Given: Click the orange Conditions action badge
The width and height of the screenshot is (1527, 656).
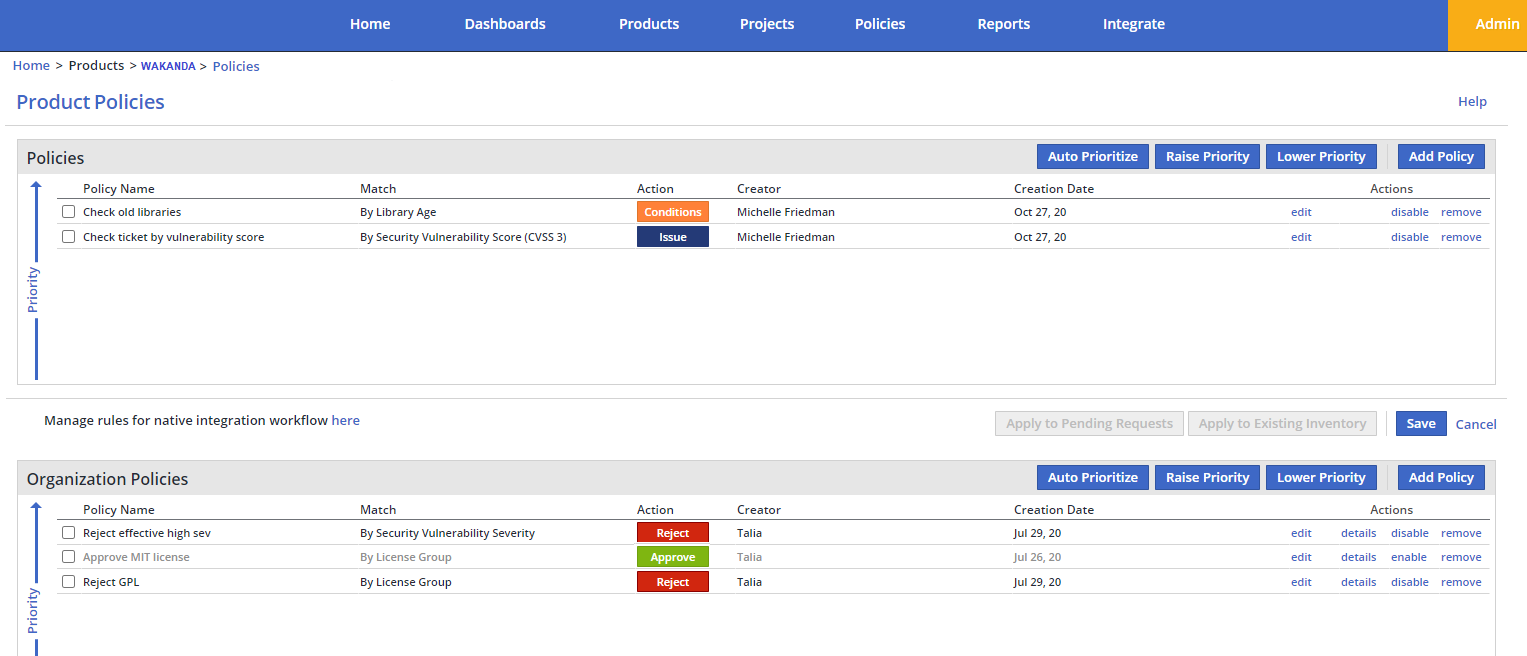Looking at the screenshot, I should coord(672,212).
